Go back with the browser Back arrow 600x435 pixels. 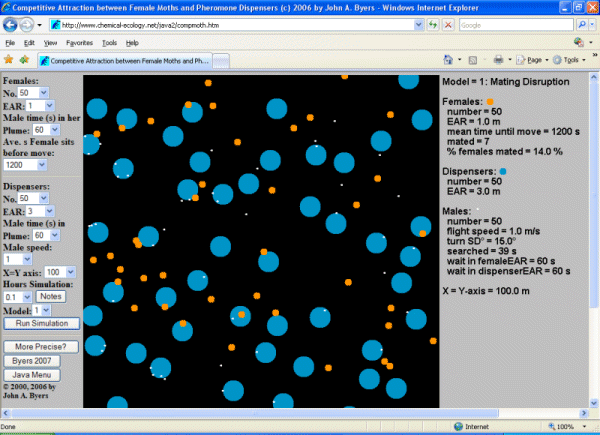[x=10, y=25]
